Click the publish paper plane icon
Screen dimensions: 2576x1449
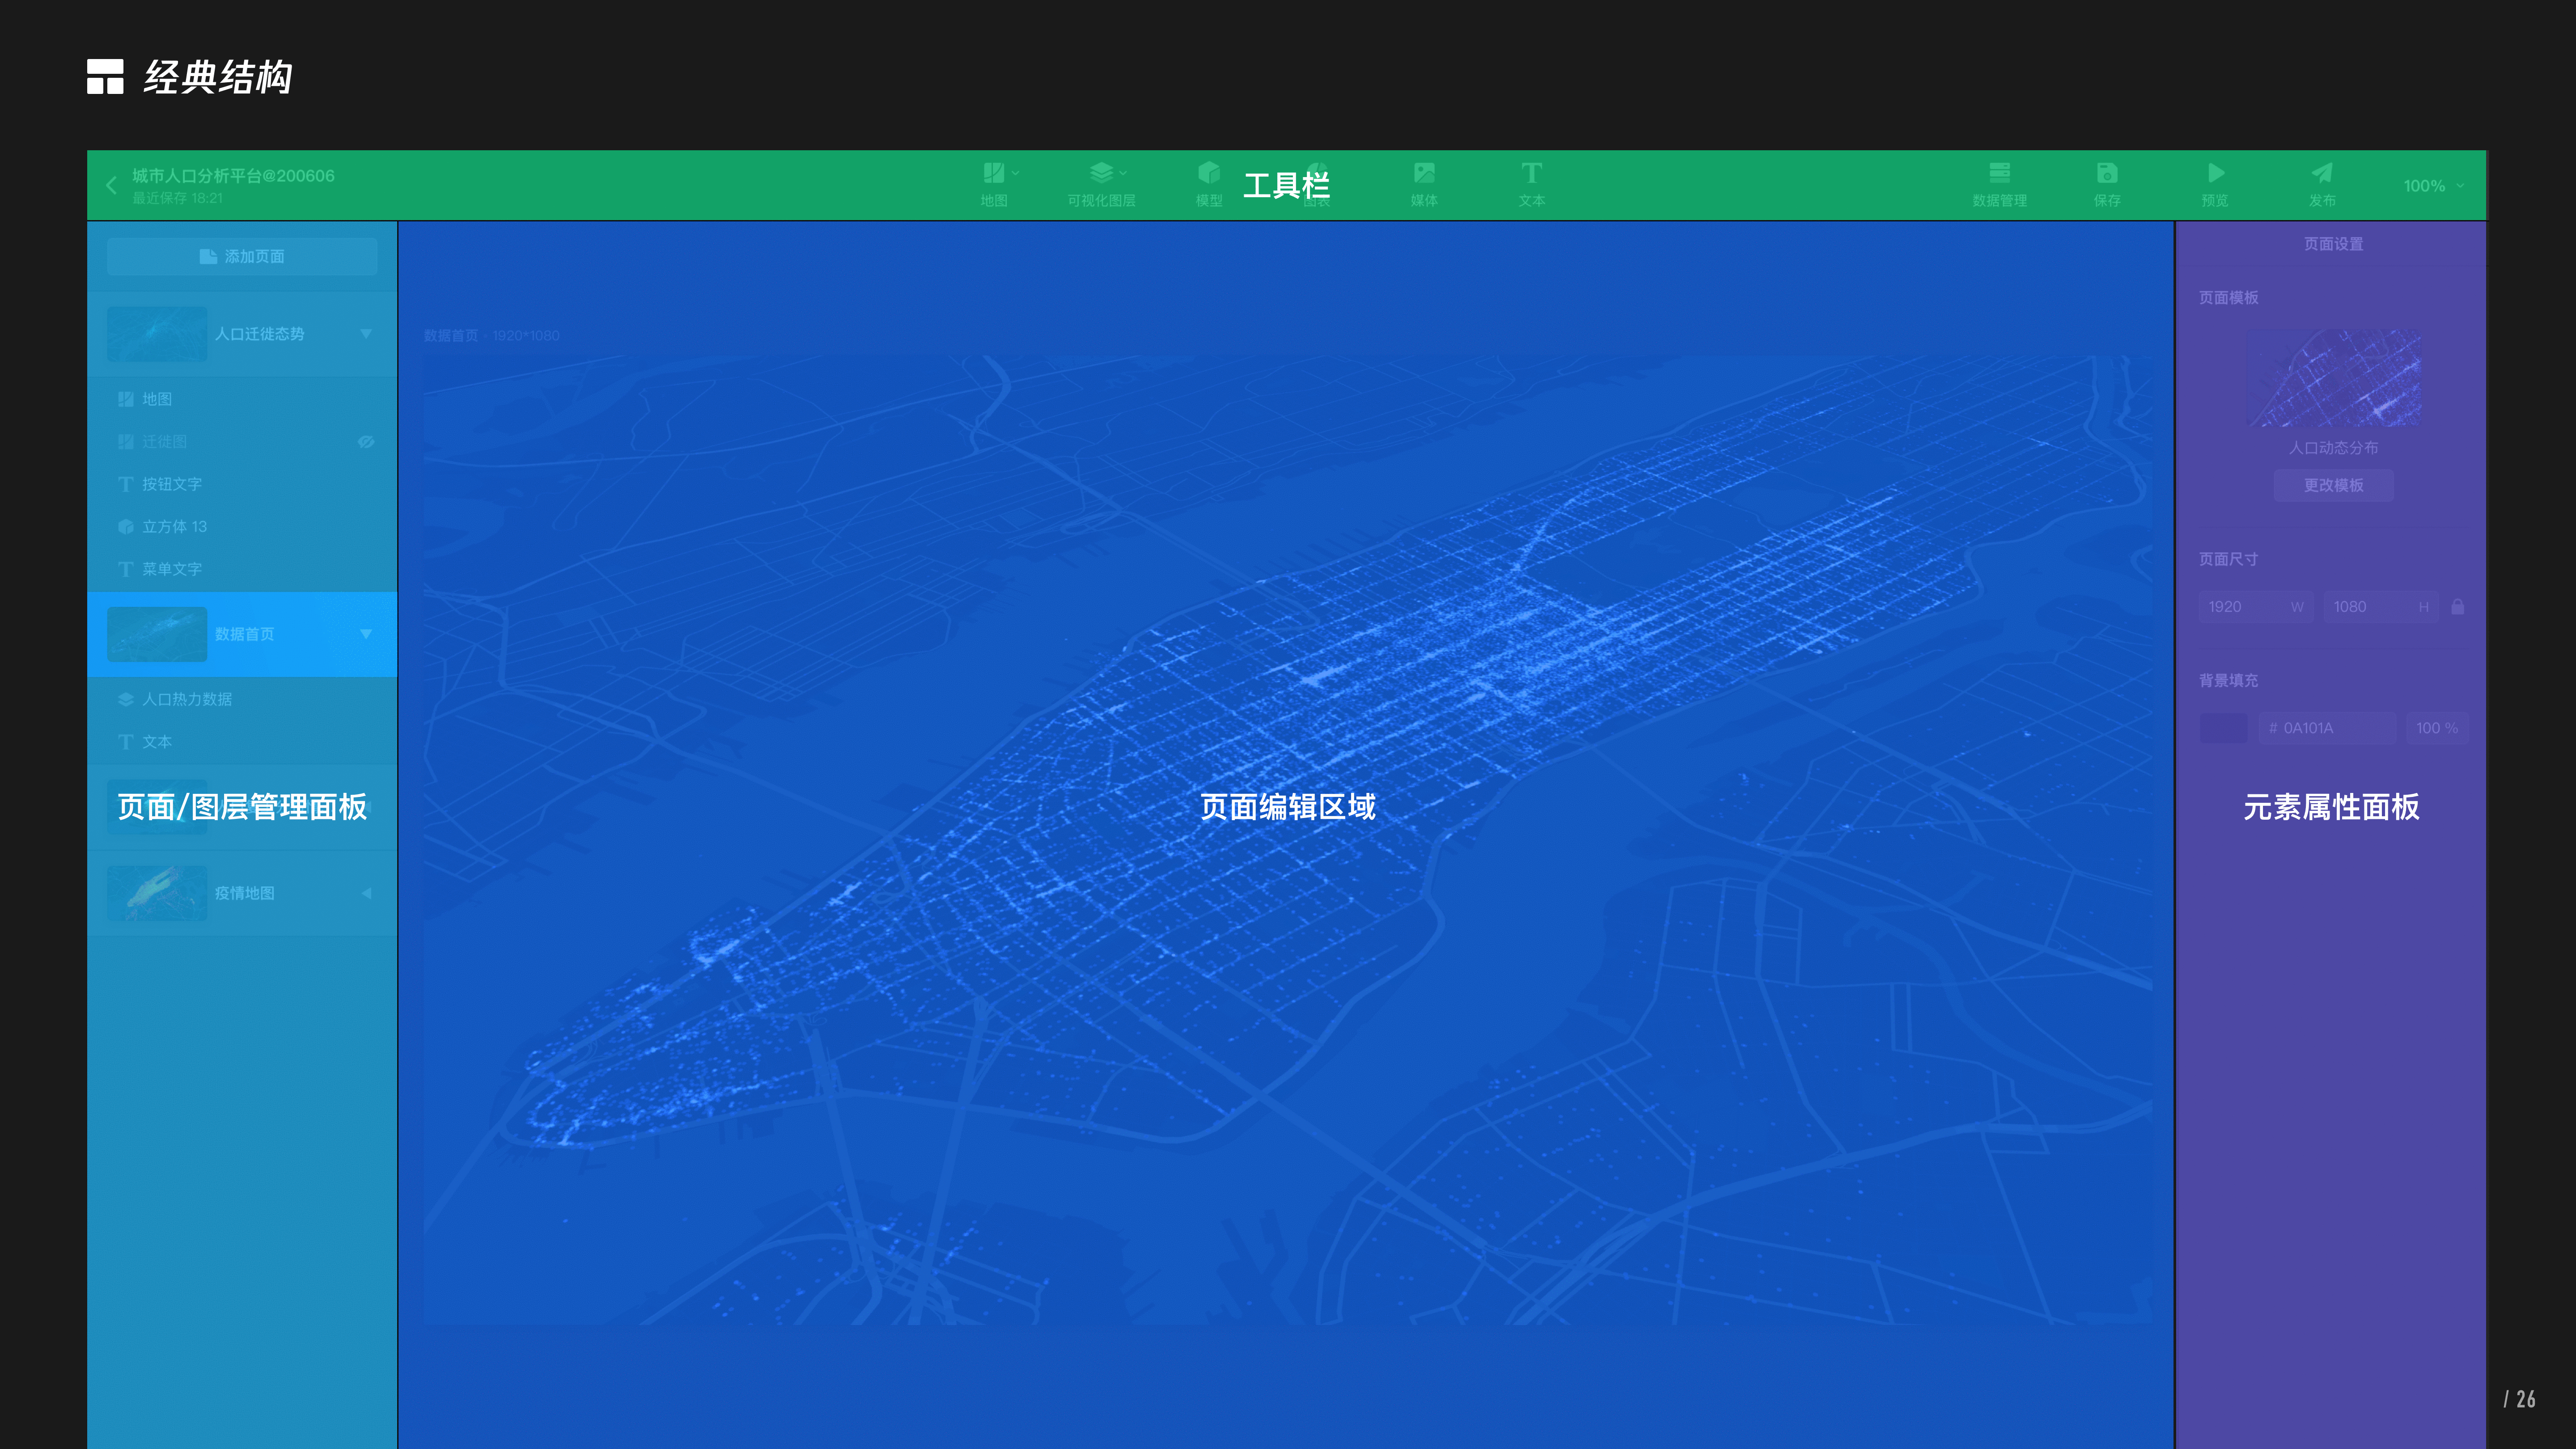coord(2322,174)
